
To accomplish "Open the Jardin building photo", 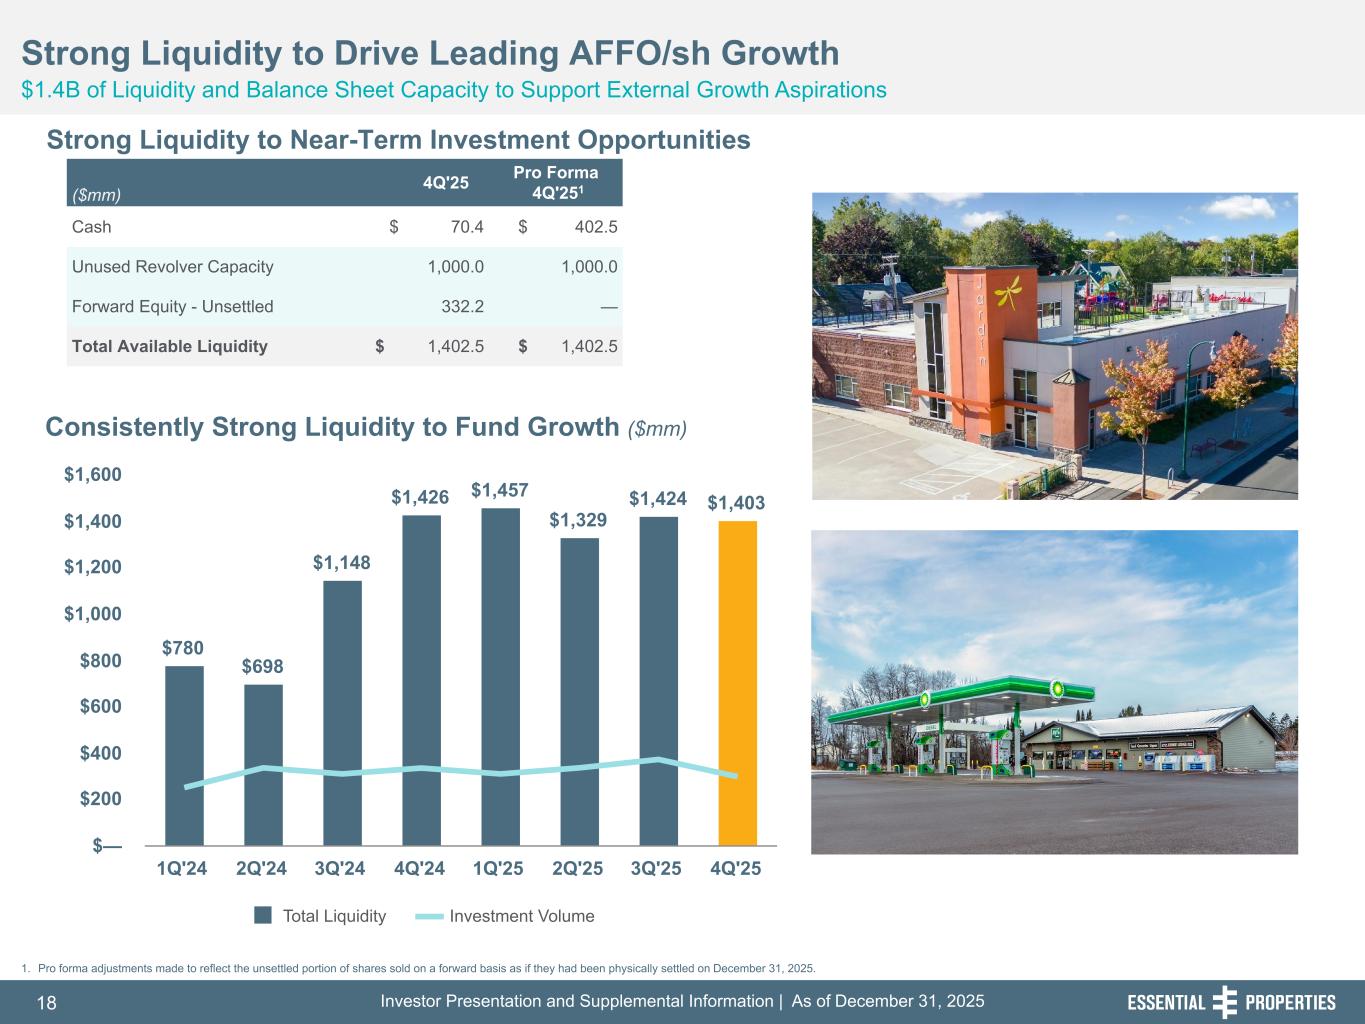I will [1054, 346].
